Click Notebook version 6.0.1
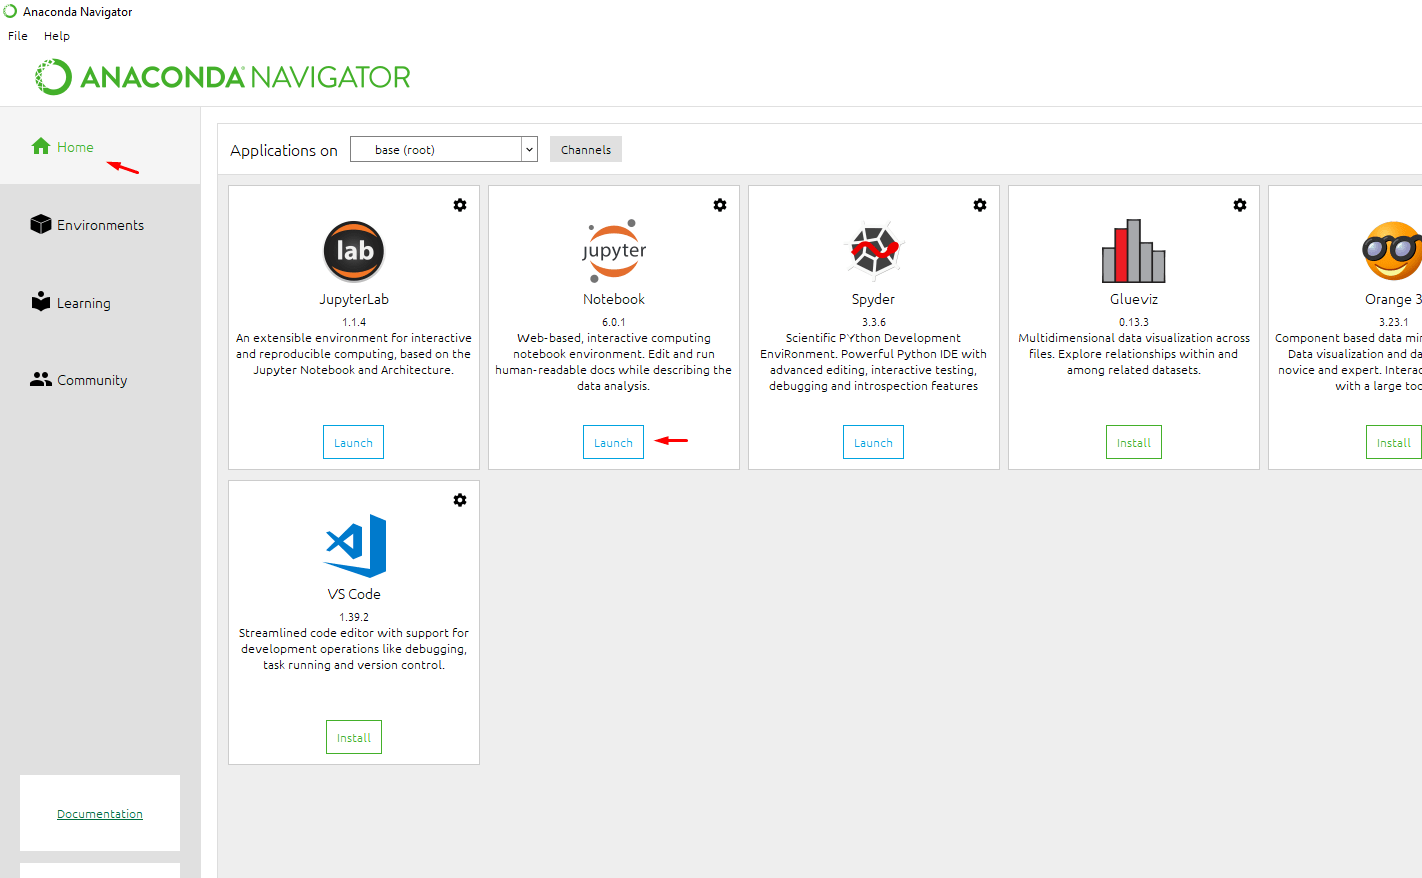Image resolution: width=1422 pixels, height=878 pixels. 614,322
